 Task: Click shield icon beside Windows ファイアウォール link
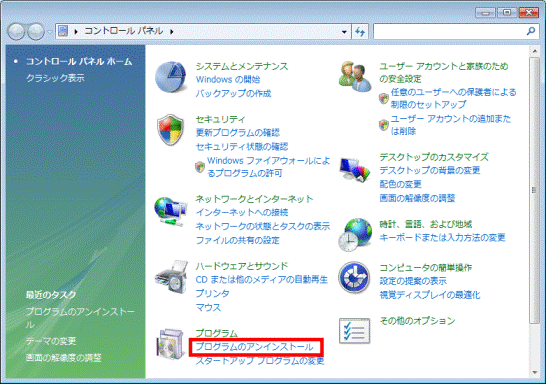200,167
